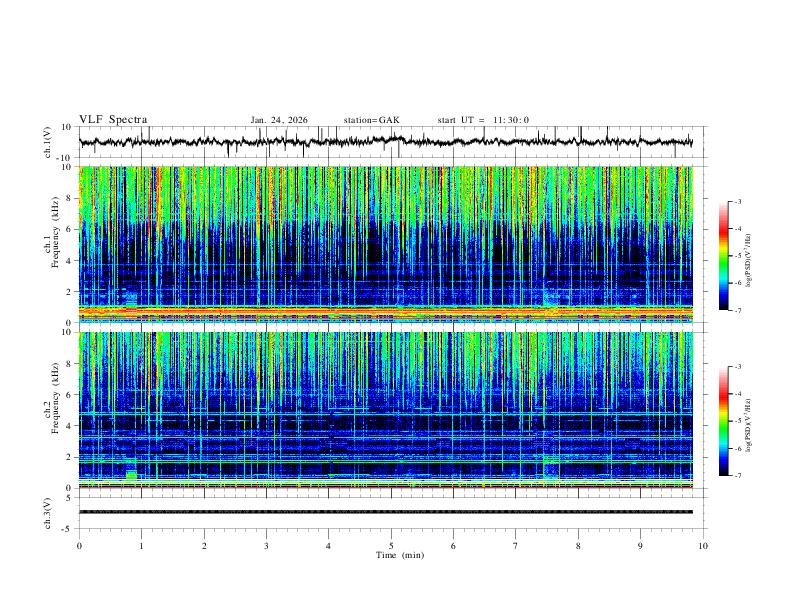Click time axis tick label '0'
The width and height of the screenshot is (792, 612).
tap(79, 546)
